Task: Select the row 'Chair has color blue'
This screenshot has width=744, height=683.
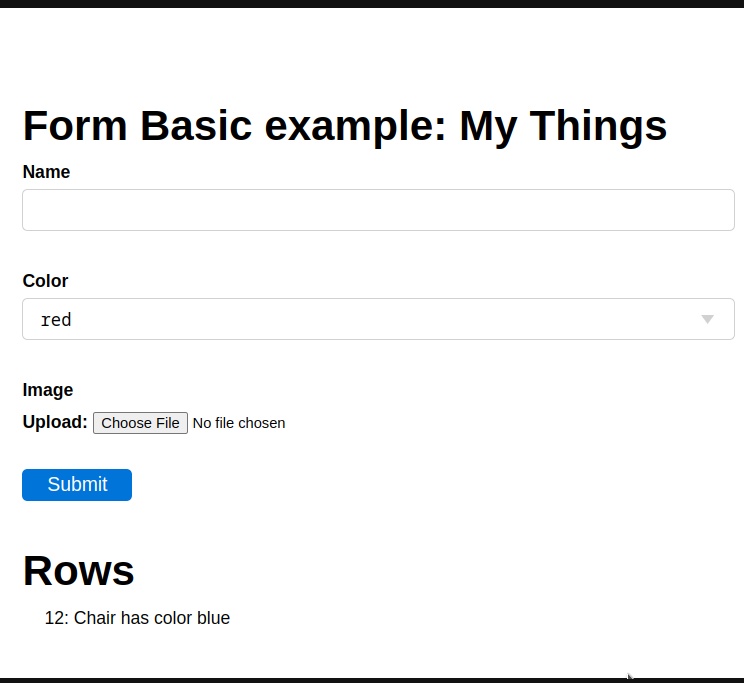Action: [x=137, y=618]
